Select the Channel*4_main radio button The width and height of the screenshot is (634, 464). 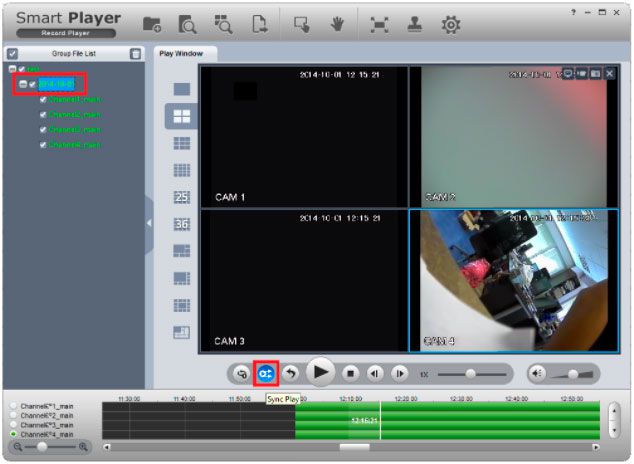[x=13, y=434]
